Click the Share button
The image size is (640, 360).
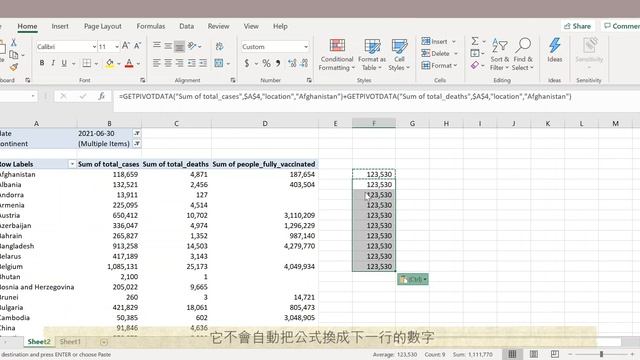pyautogui.click(x=578, y=26)
